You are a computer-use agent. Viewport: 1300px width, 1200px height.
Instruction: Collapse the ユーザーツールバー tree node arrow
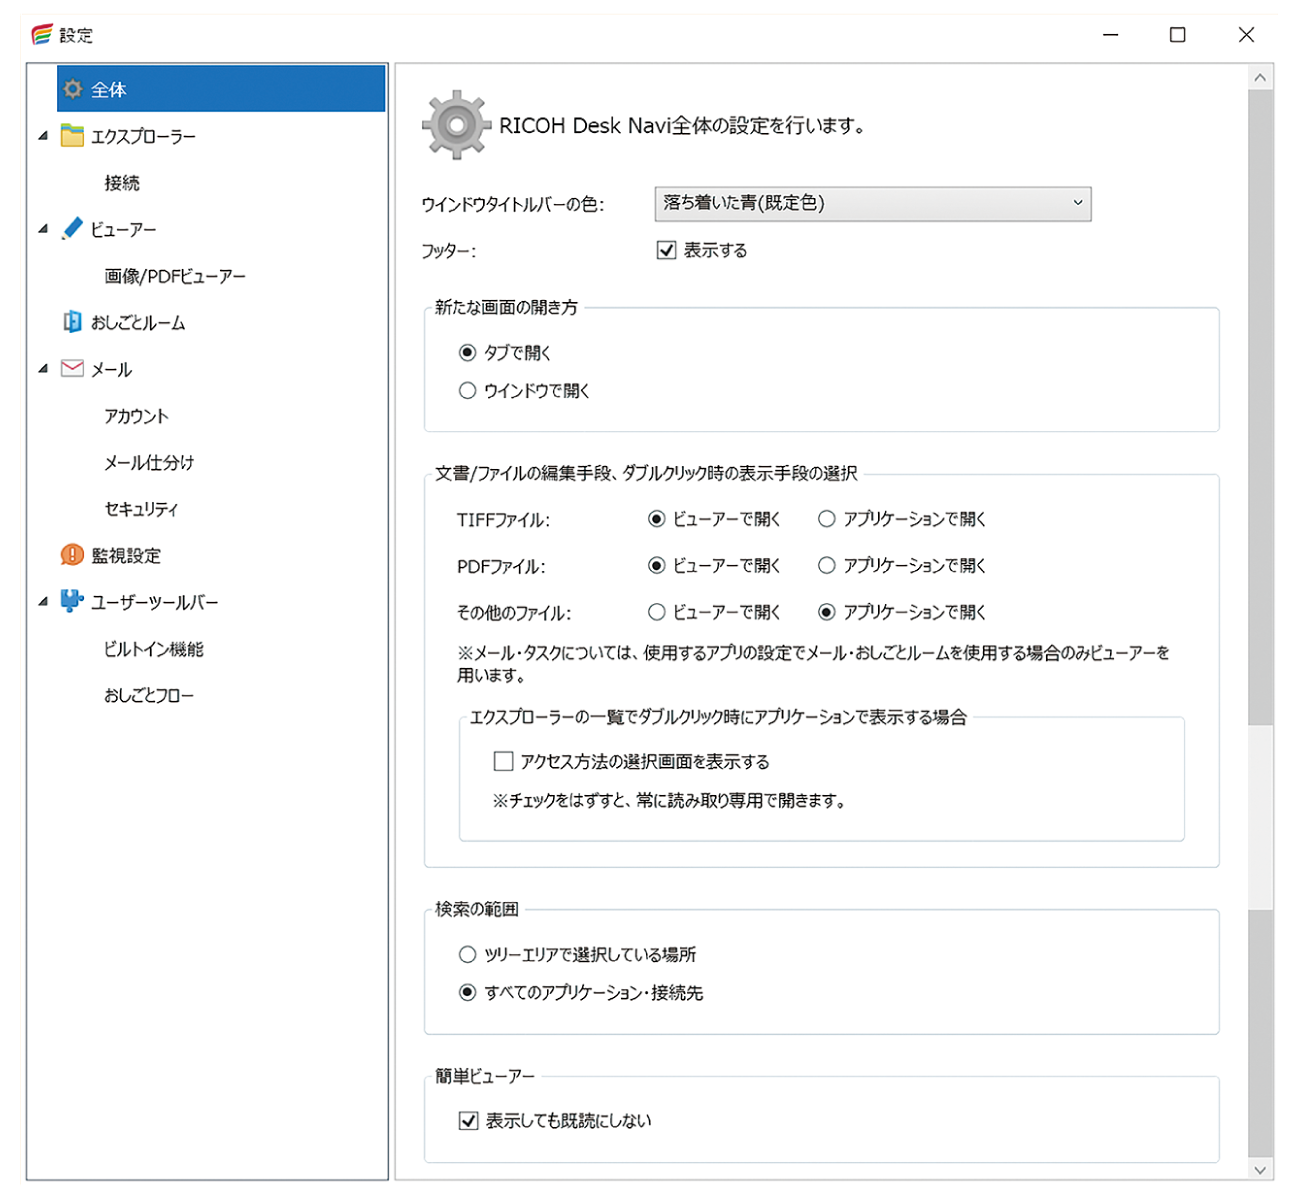click(43, 602)
